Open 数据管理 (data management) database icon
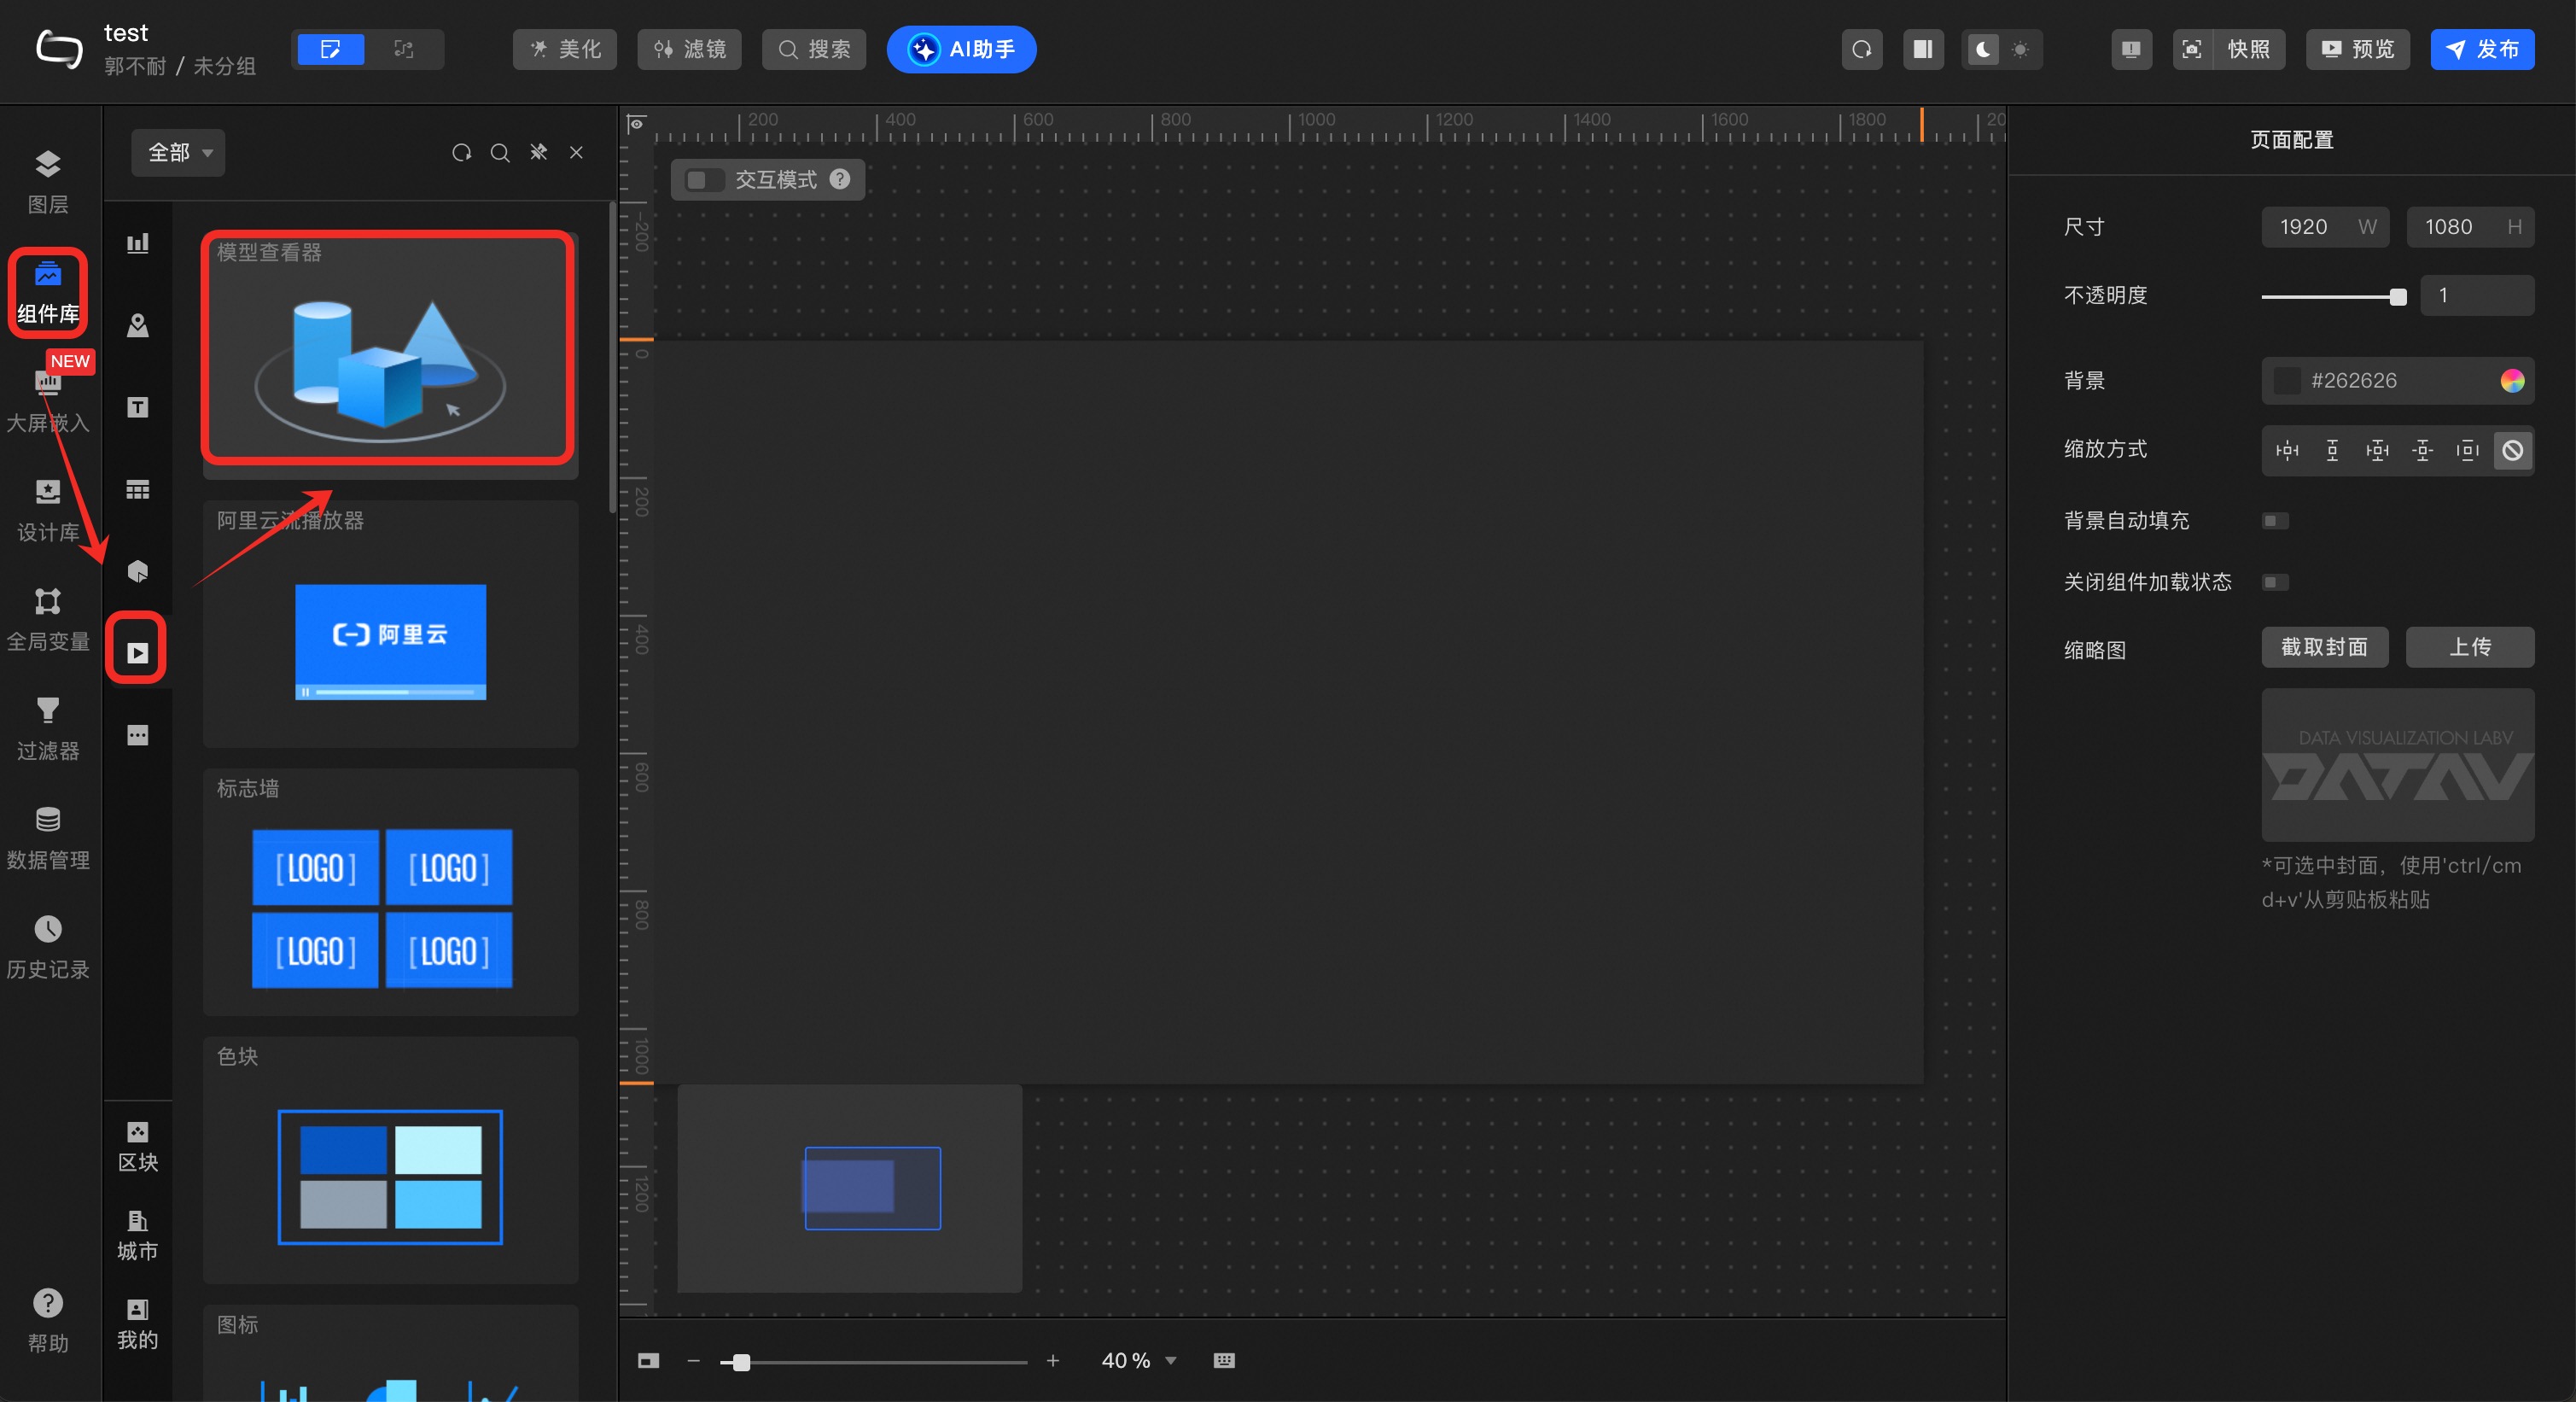Viewport: 2576px width, 1402px height. coord(47,820)
